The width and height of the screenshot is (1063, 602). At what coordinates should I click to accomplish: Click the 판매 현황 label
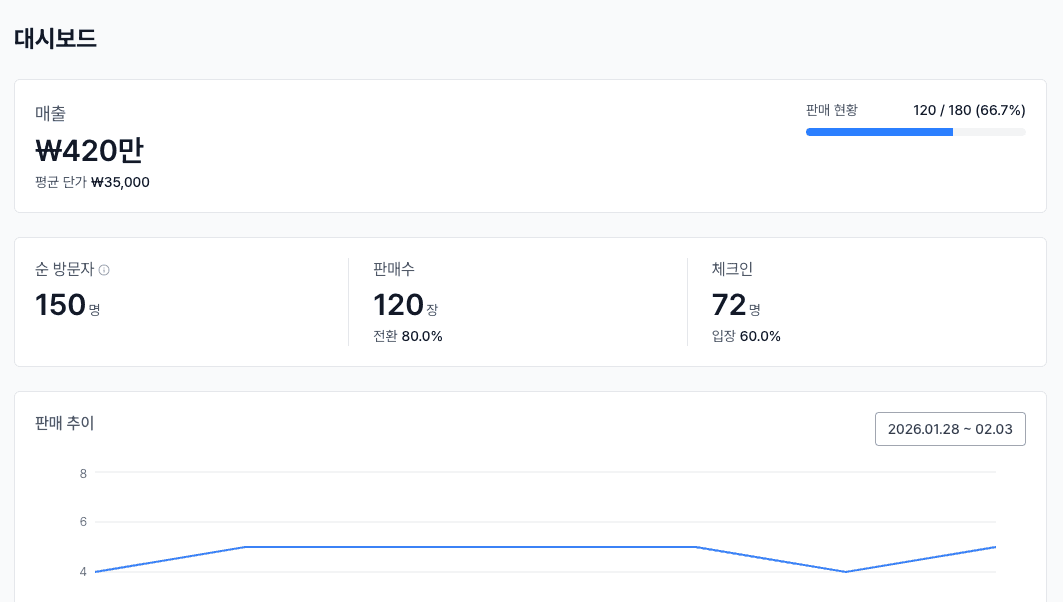[x=831, y=110]
